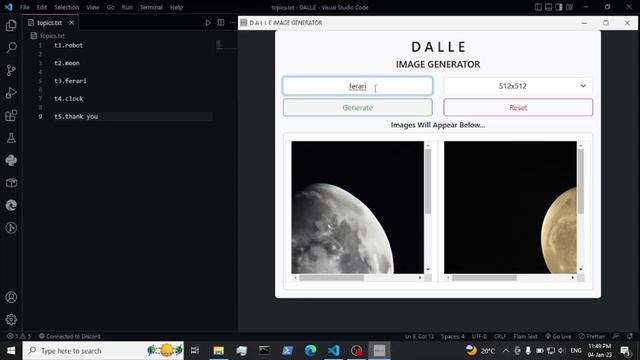The width and height of the screenshot is (640, 360).
Task: Open the box-shaped icon below the Python icon
Action: (11, 183)
